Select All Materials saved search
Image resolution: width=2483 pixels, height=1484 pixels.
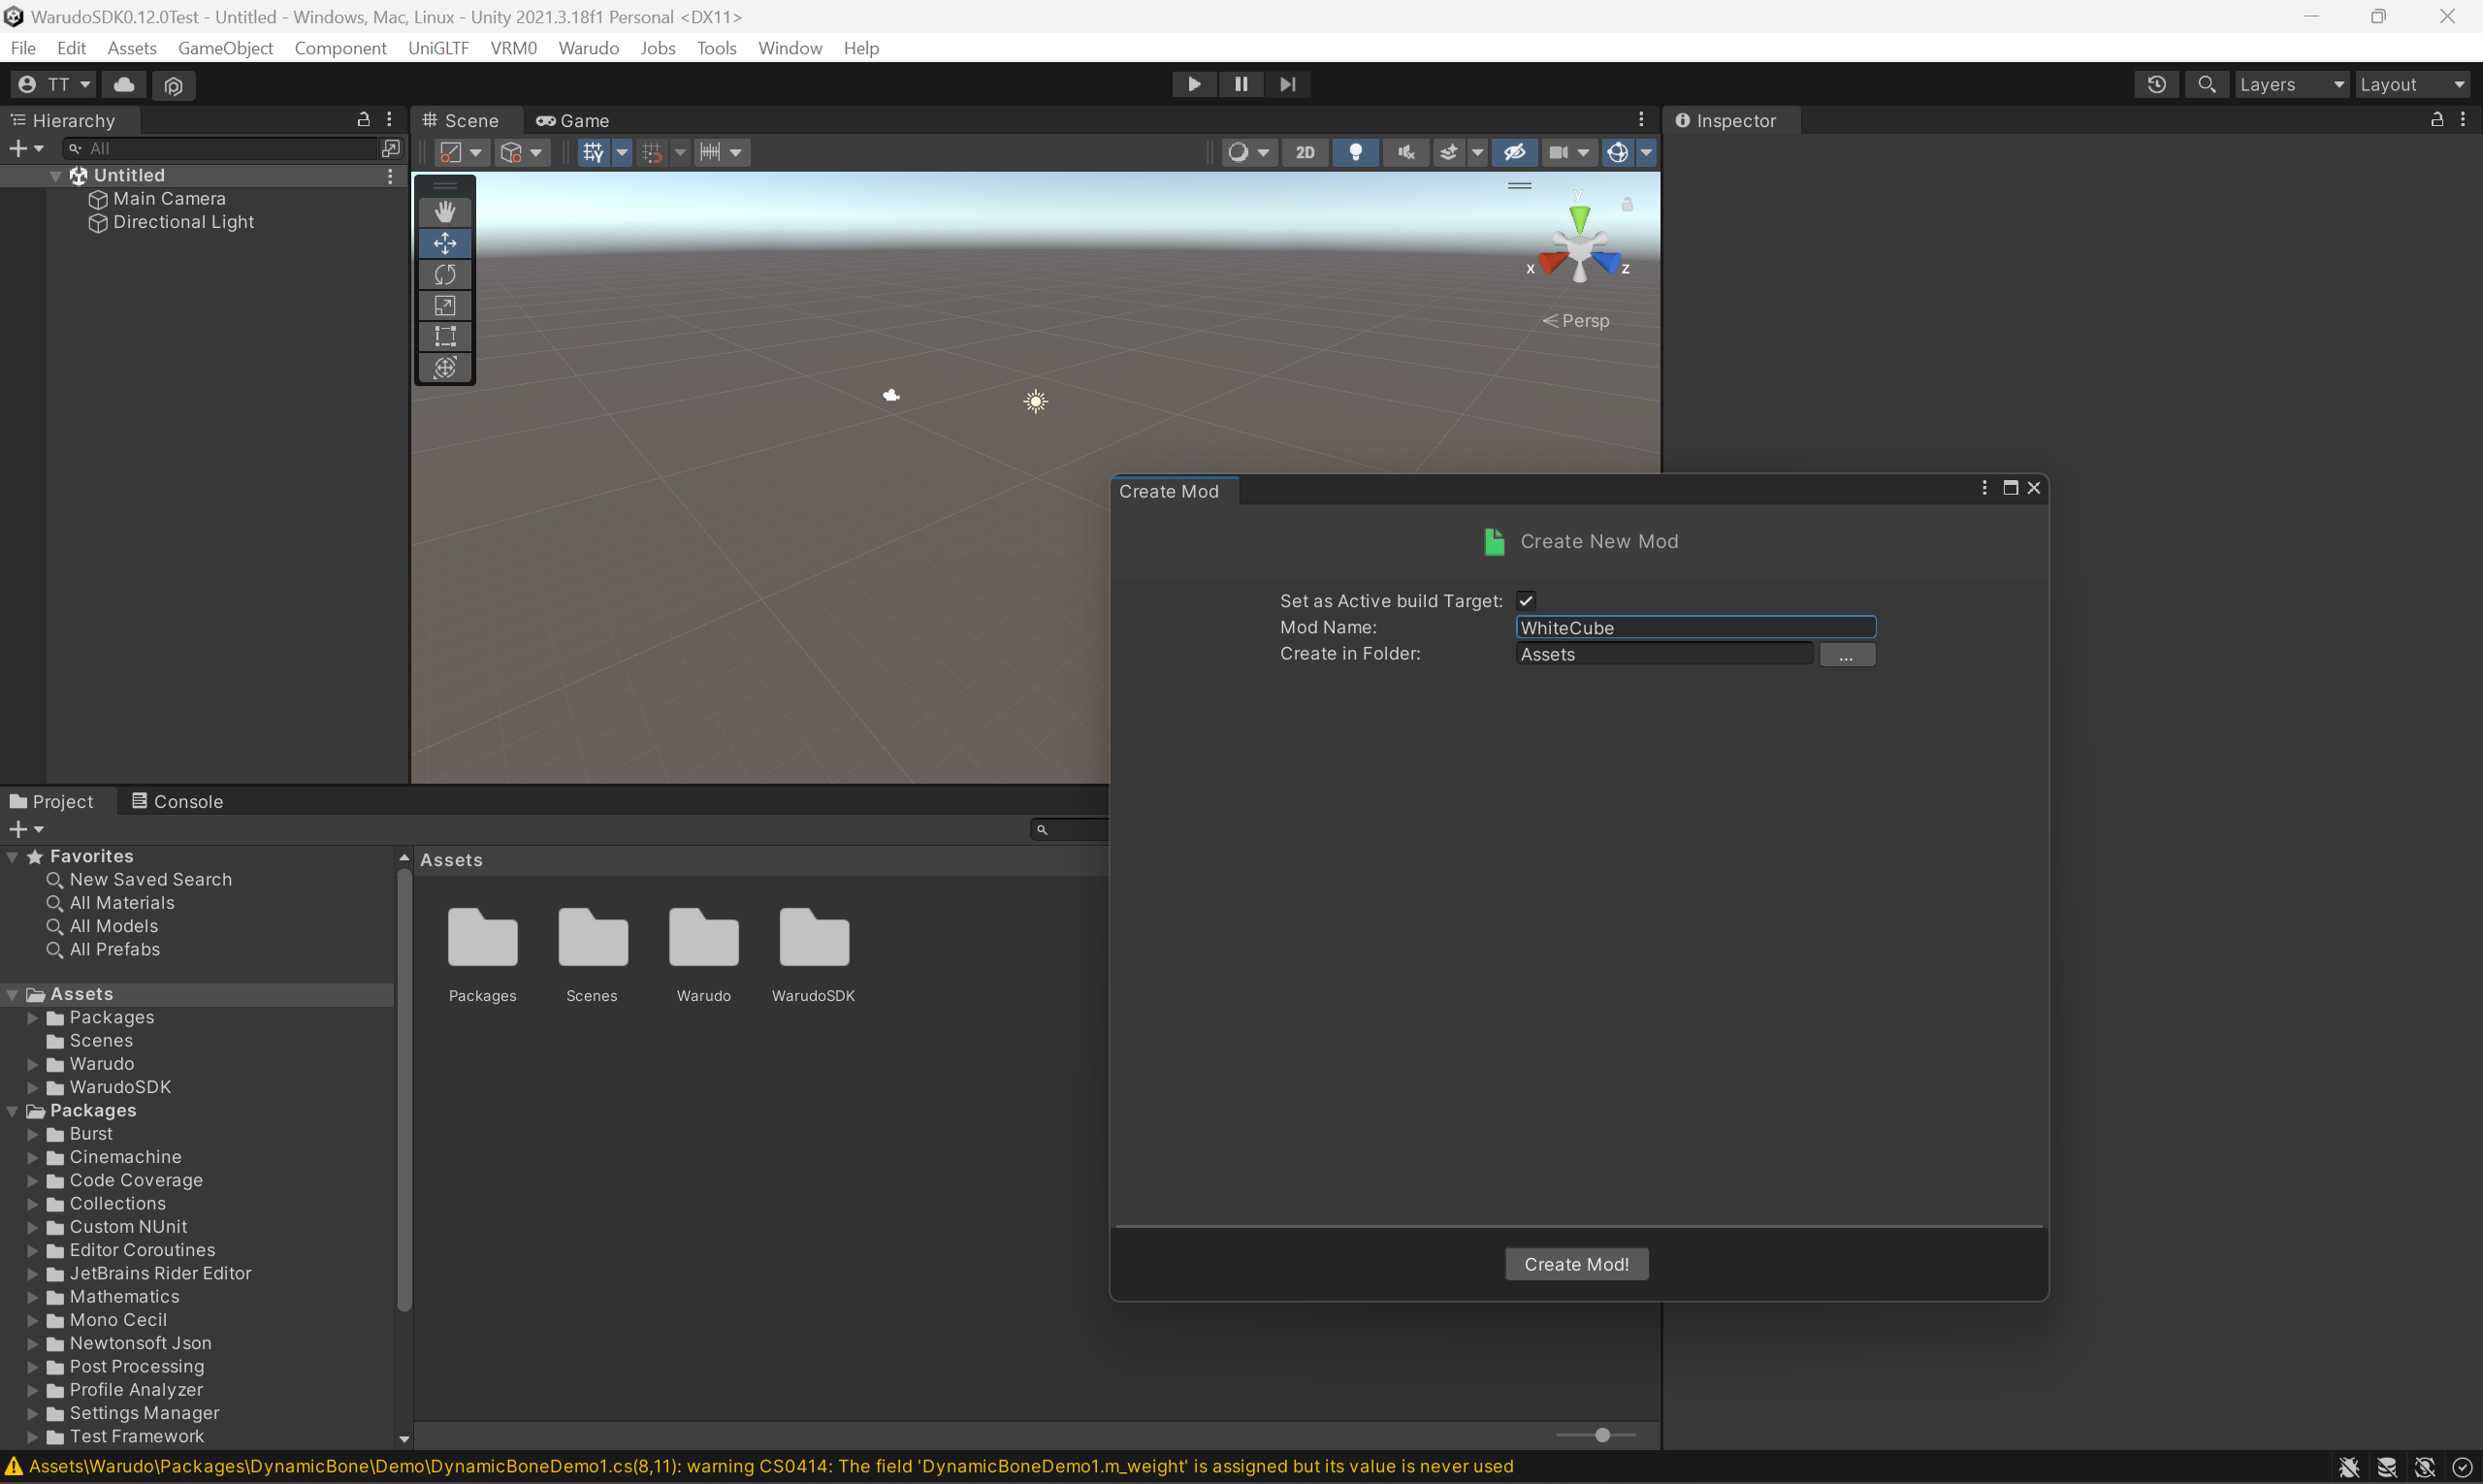coord(122,903)
